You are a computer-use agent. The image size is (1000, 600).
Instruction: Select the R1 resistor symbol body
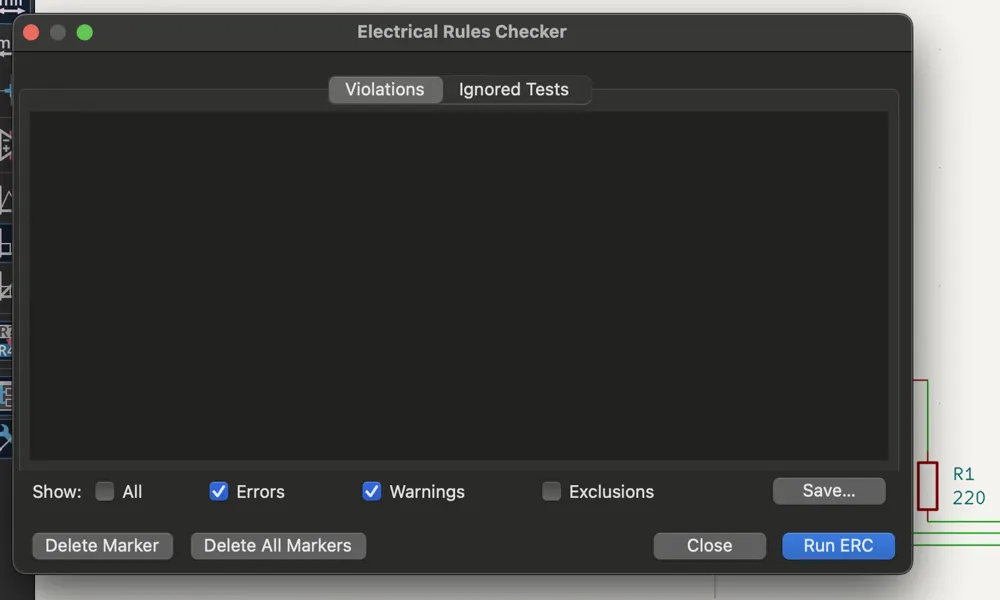[927, 486]
